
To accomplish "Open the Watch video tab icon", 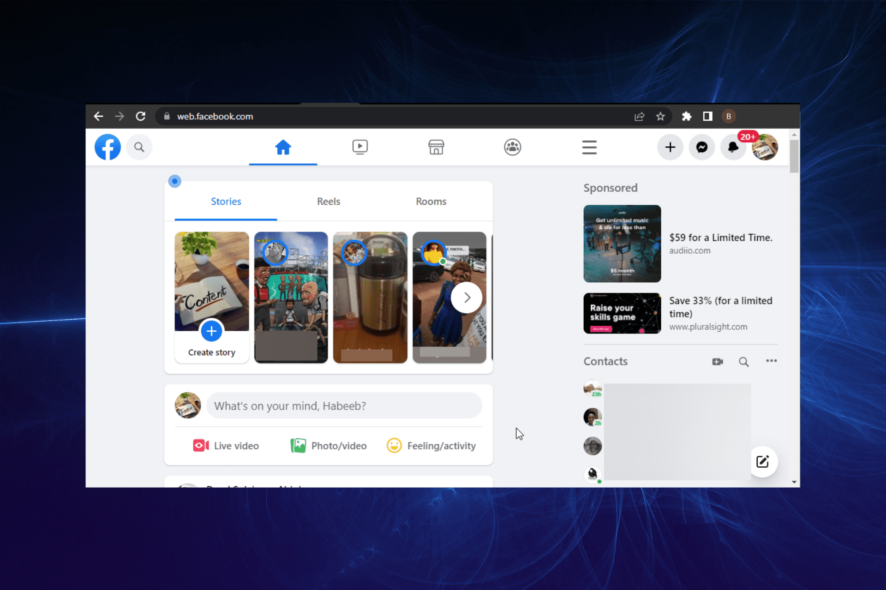I will 360,148.
